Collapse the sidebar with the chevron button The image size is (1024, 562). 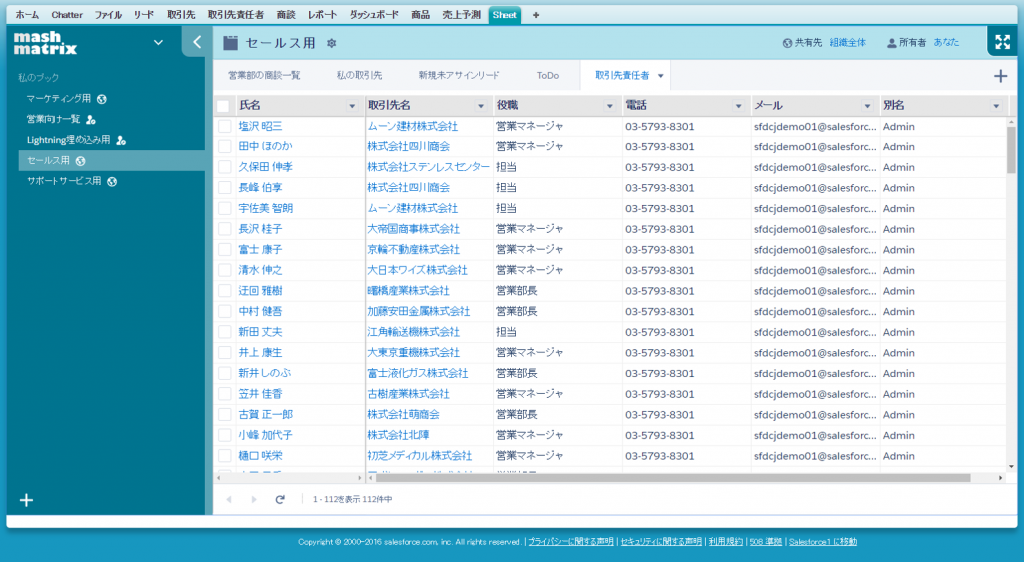pos(197,42)
